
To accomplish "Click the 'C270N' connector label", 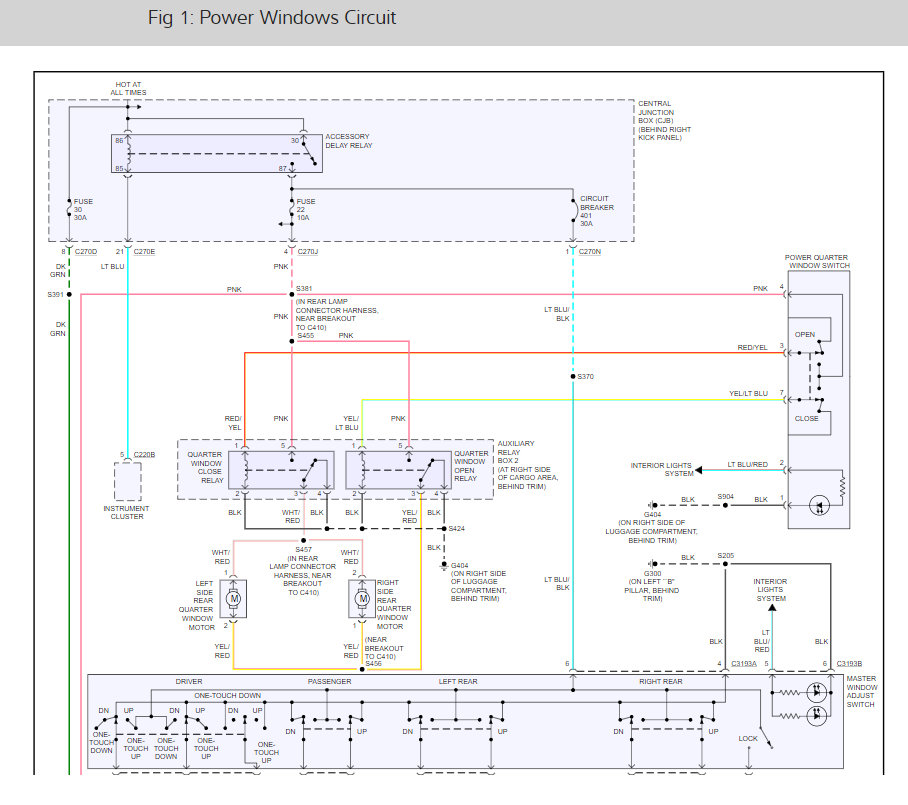I will [590, 251].
